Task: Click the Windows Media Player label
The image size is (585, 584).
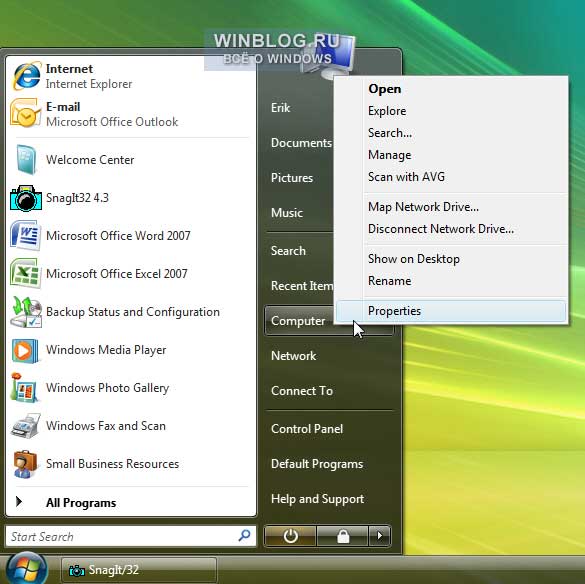Action: (106, 350)
